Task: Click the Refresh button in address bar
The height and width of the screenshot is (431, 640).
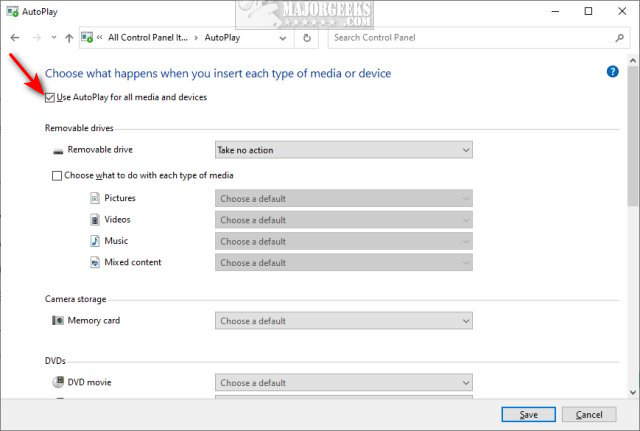Action: tap(306, 38)
